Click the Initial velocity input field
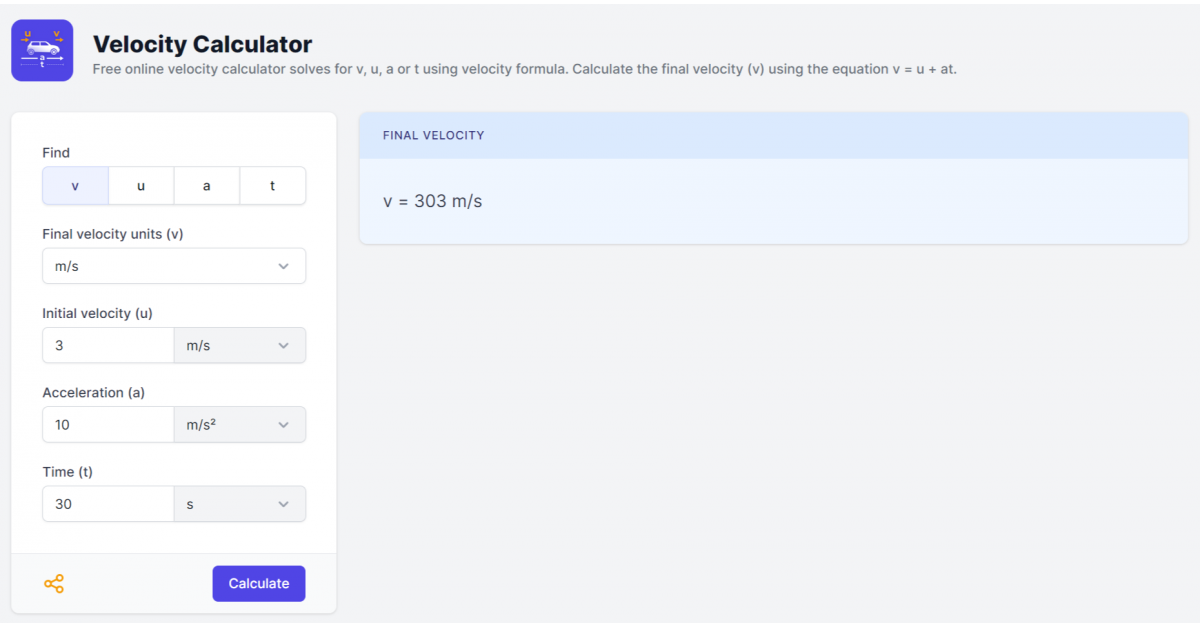Image resolution: width=1200 pixels, height=628 pixels. (108, 345)
